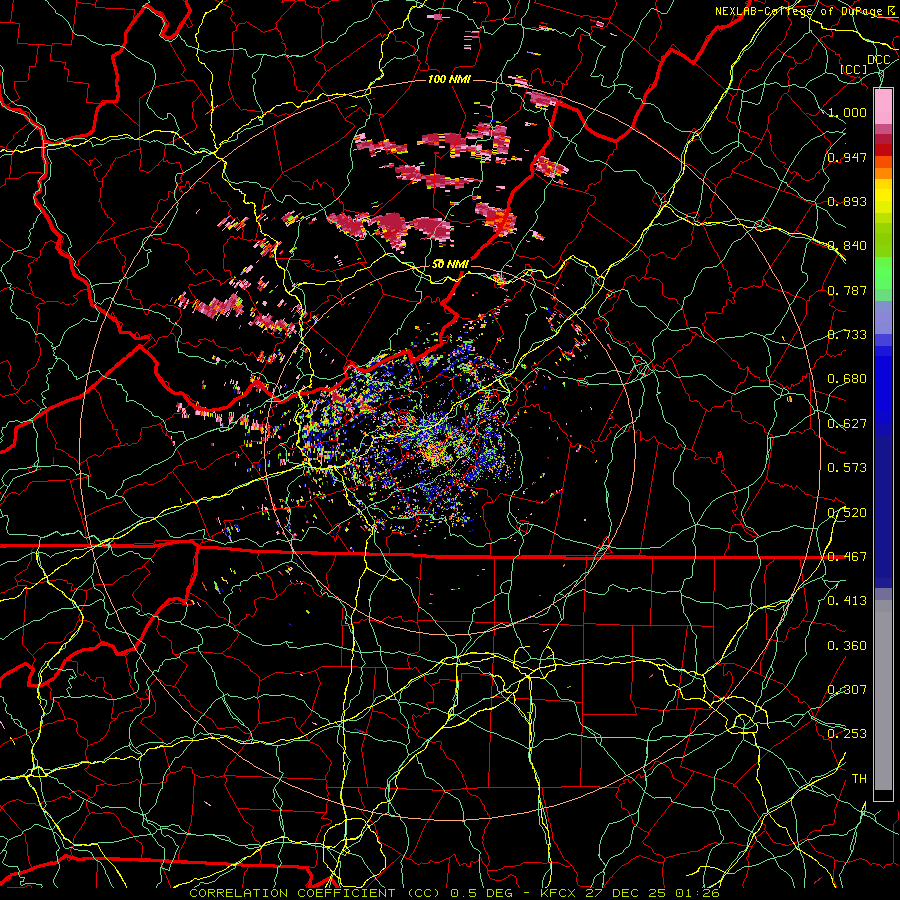Click the DCC label above the color scale
Viewport: 900px width, 900px height.
[878, 60]
